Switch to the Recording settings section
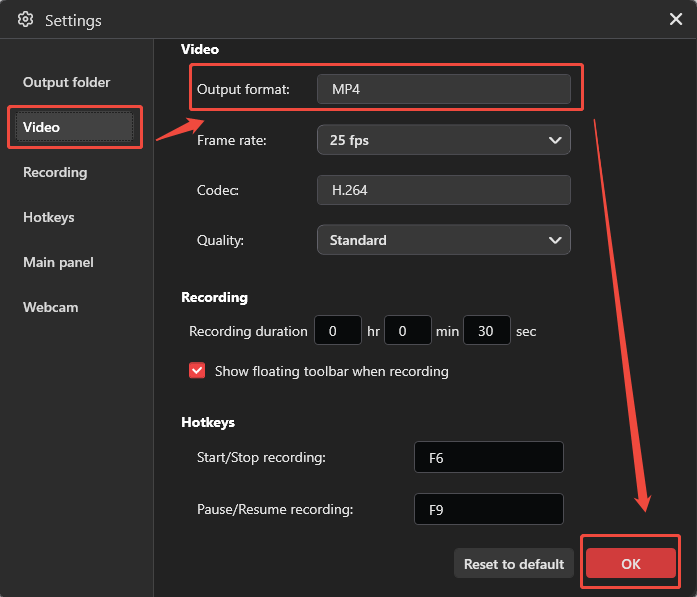Viewport: 697px width, 597px height. click(x=55, y=172)
